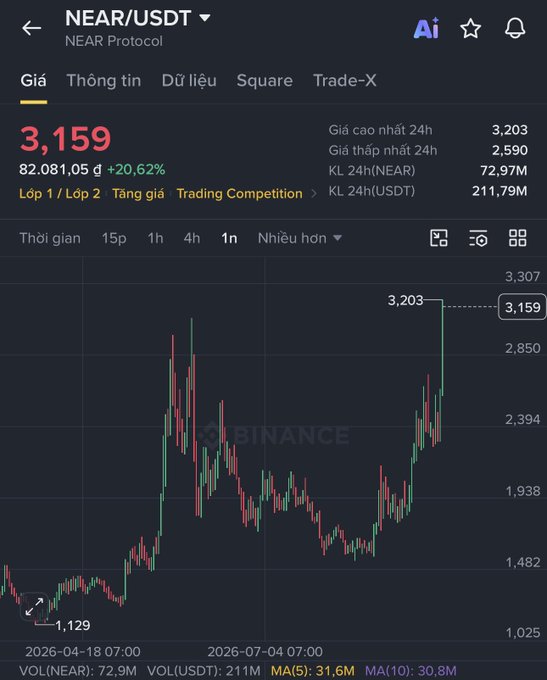
Task: Open the four-square grid layout icon
Action: coord(518,238)
